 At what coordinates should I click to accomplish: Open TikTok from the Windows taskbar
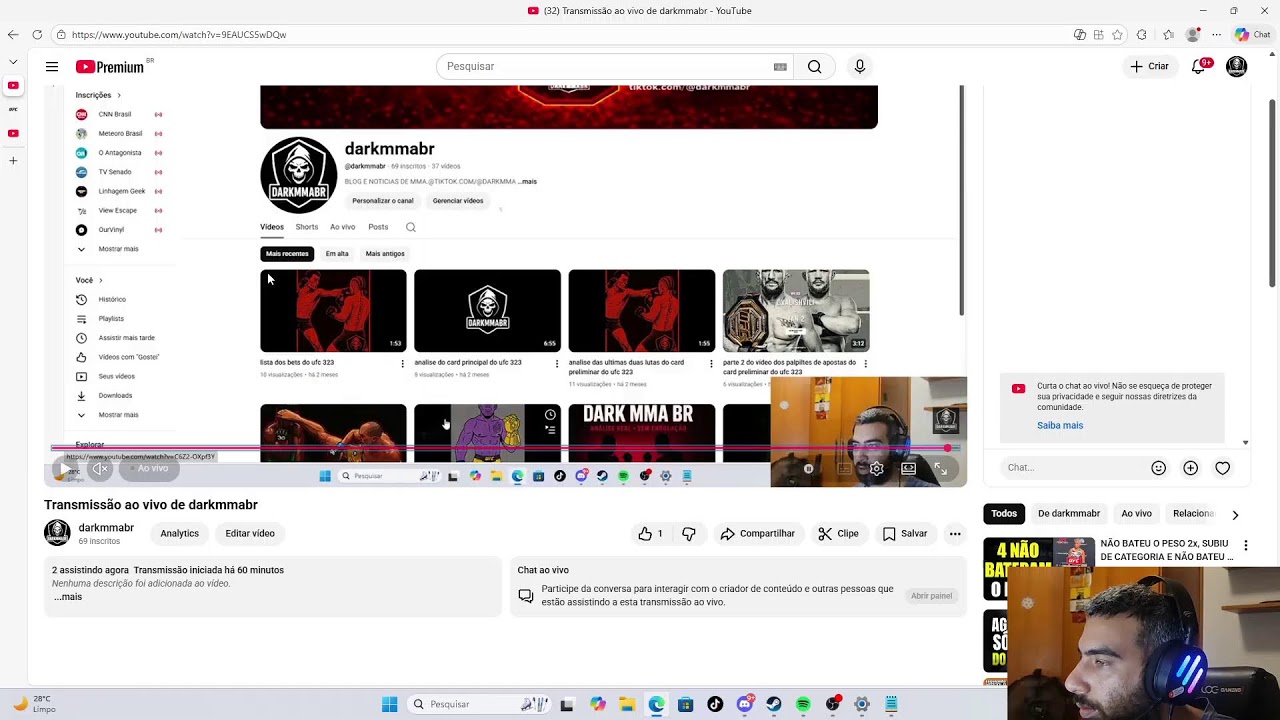(714, 705)
